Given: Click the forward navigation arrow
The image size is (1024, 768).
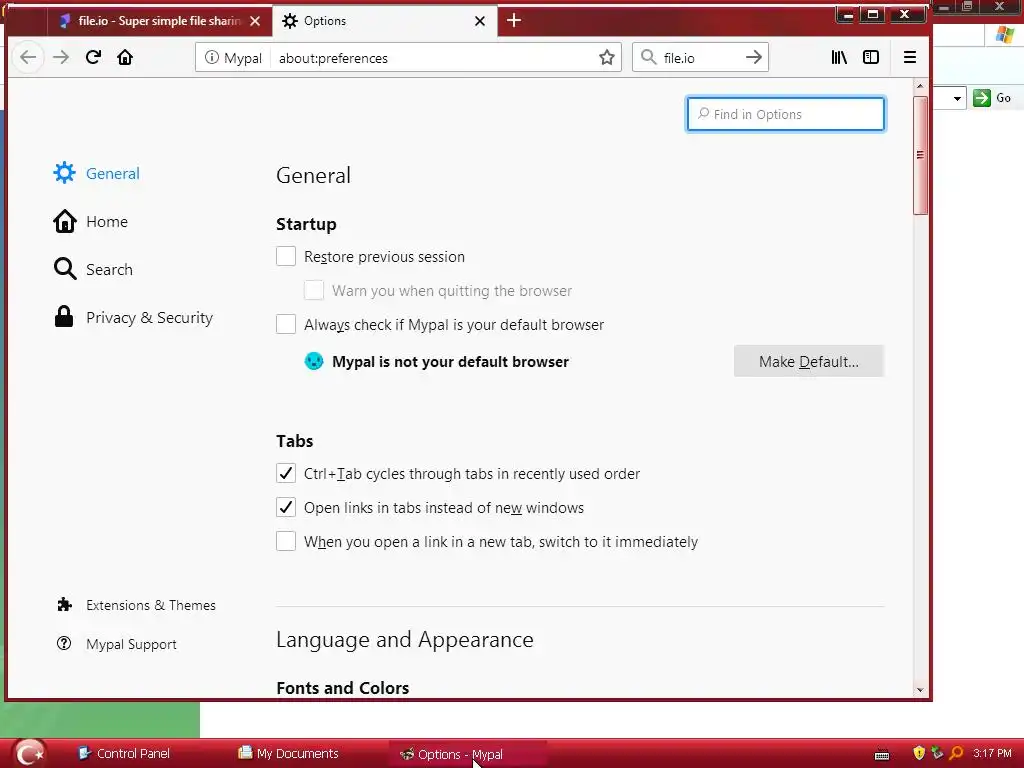Looking at the screenshot, I should tap(61, 57).
